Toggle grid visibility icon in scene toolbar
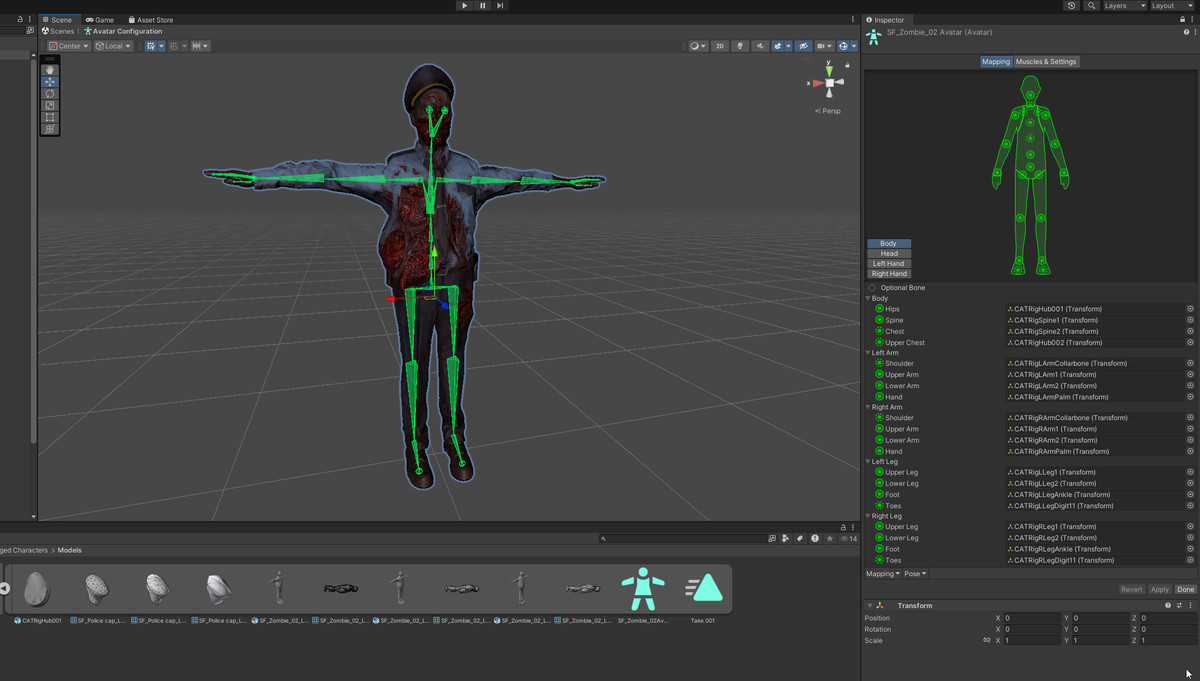The image size is (1200, 681). 153,46
